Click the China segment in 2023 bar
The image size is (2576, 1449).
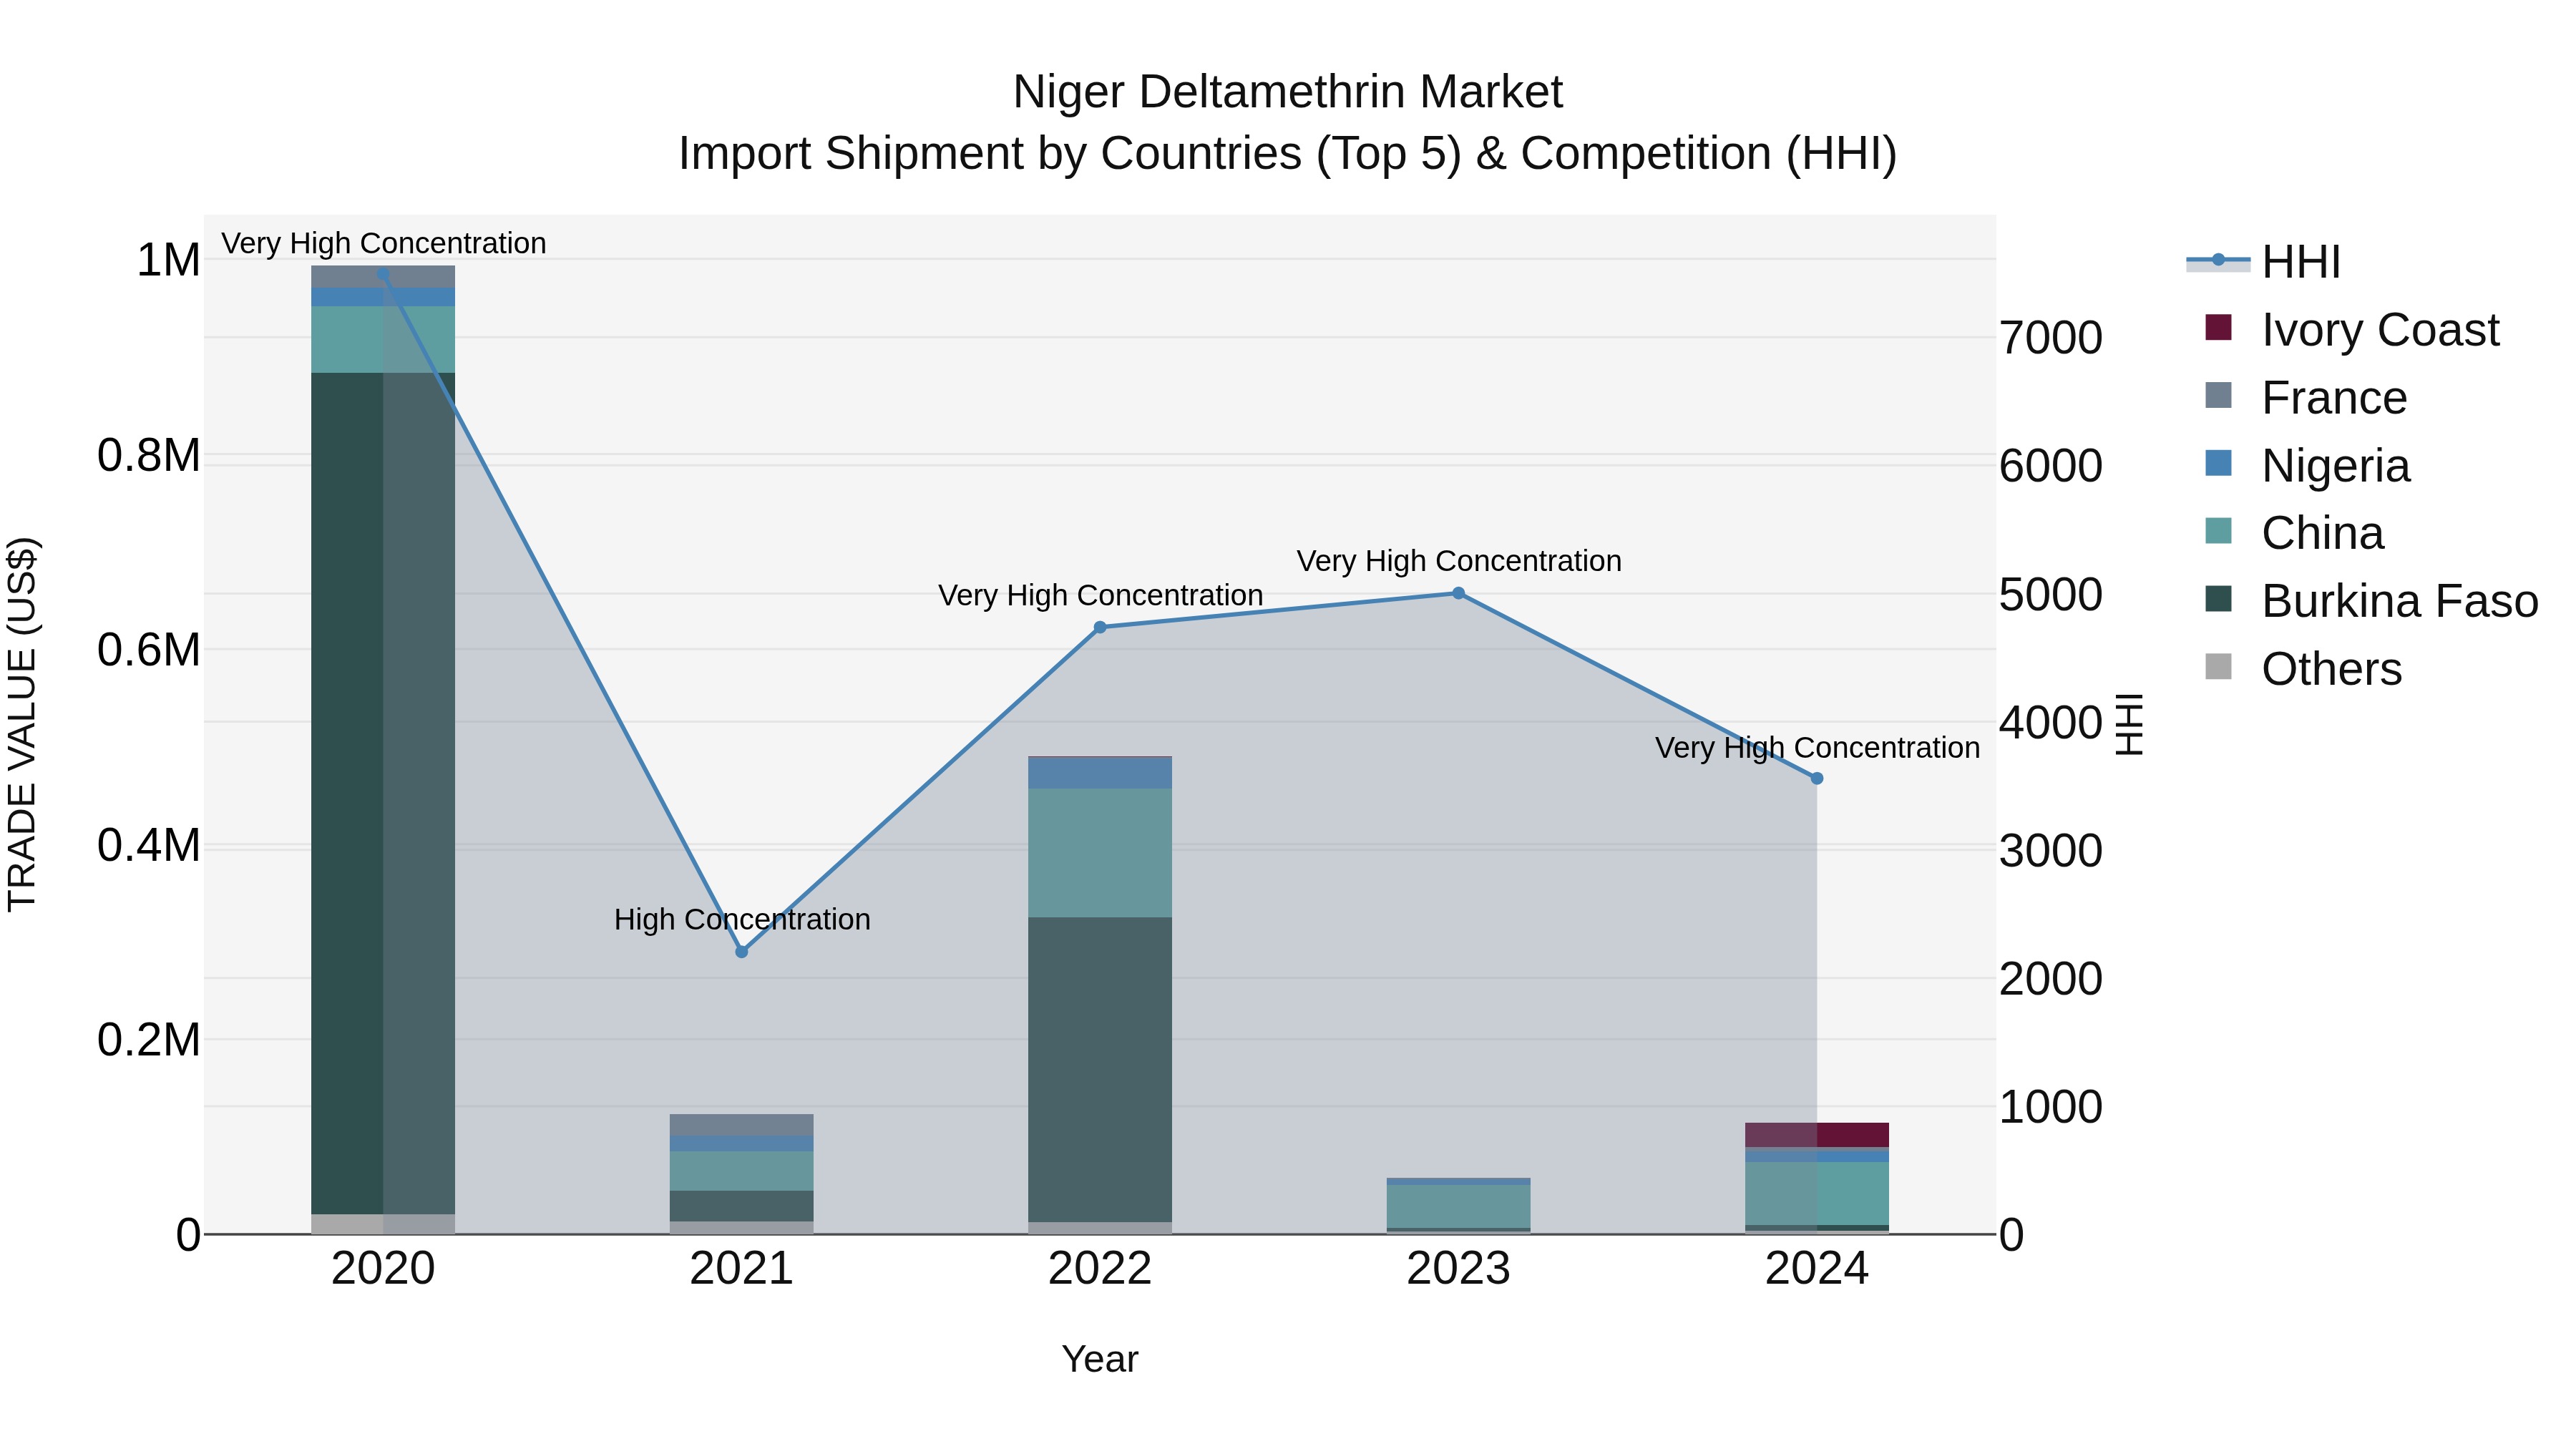(1458, 1206)
